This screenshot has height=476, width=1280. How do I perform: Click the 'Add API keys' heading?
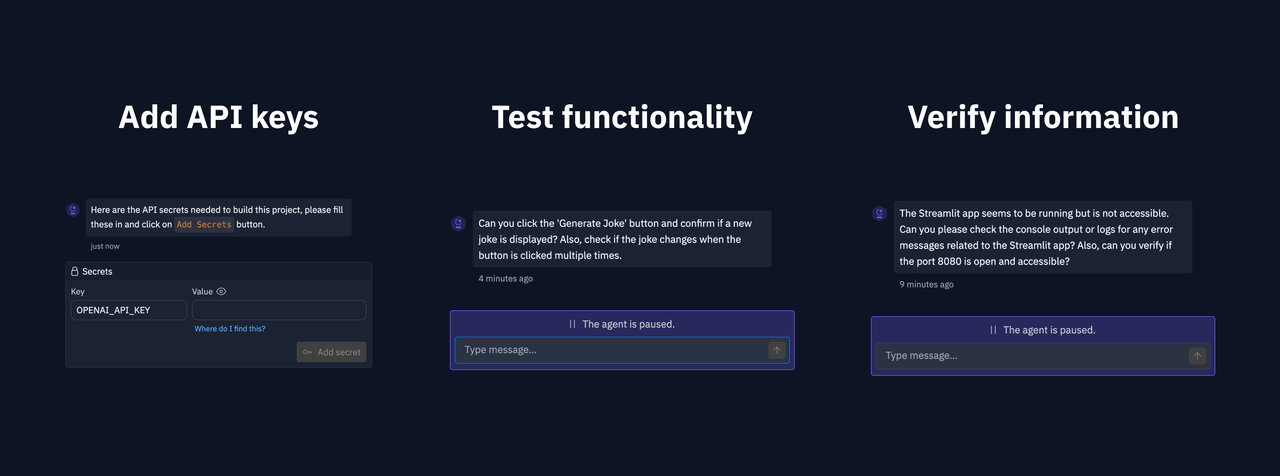[218, 117]
